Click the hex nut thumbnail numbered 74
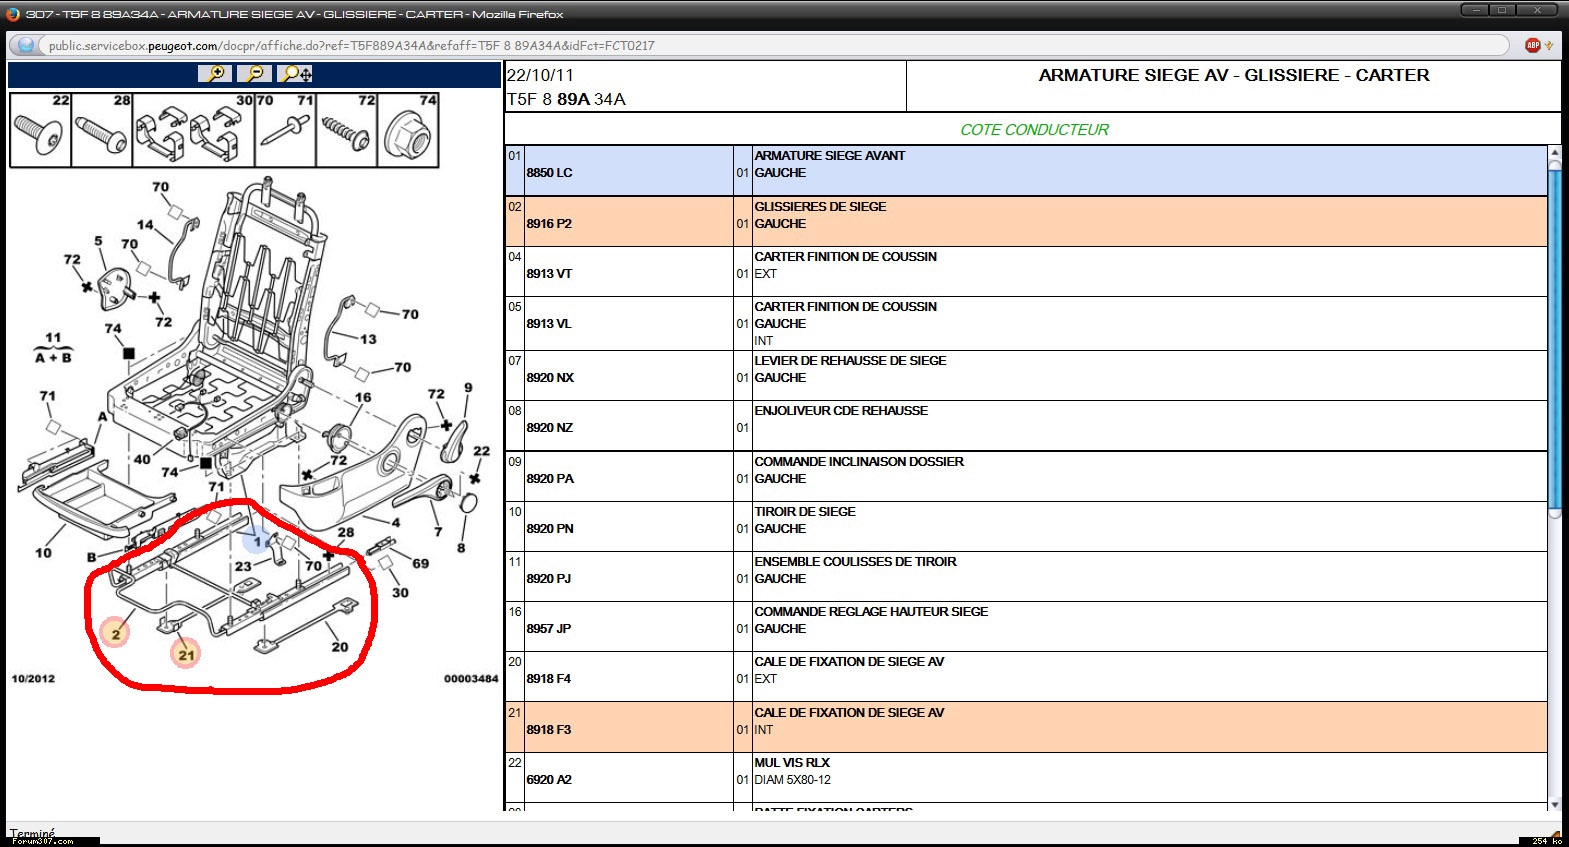Screen dimensions: 1569x847 pyautogui.click(x=408, y=131)
